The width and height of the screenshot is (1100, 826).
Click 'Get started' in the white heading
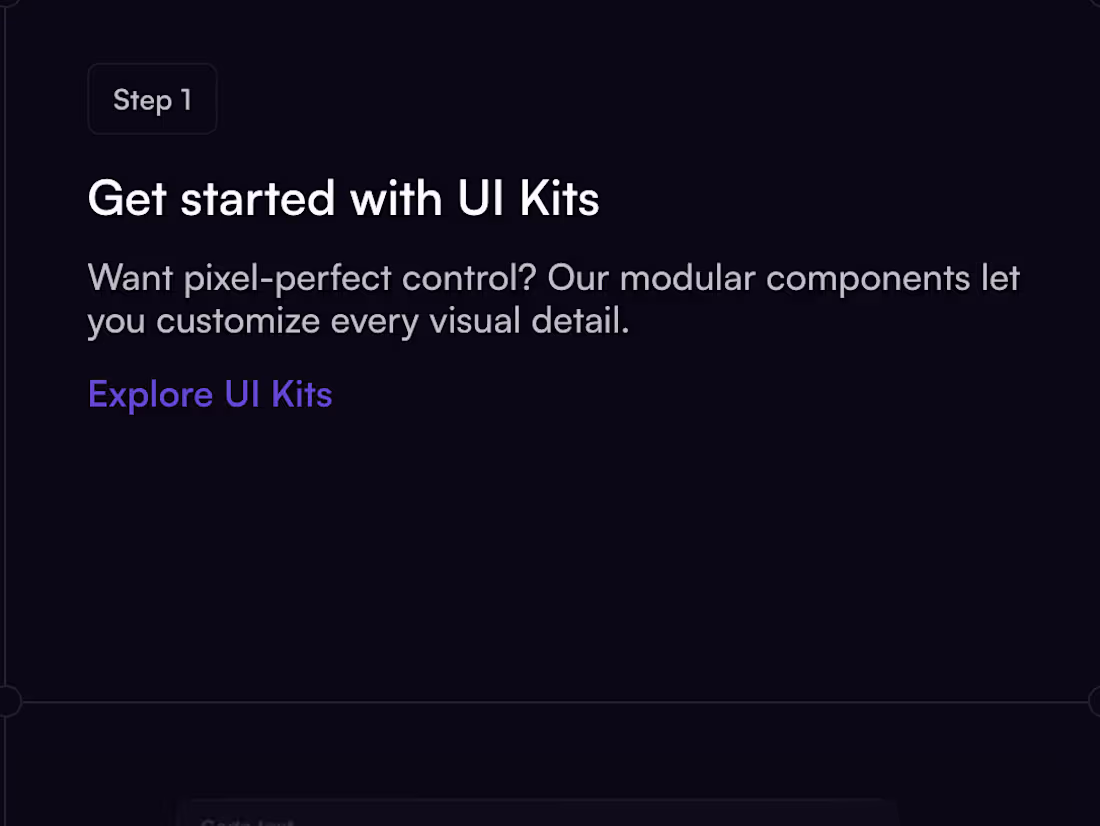(211, 198)
